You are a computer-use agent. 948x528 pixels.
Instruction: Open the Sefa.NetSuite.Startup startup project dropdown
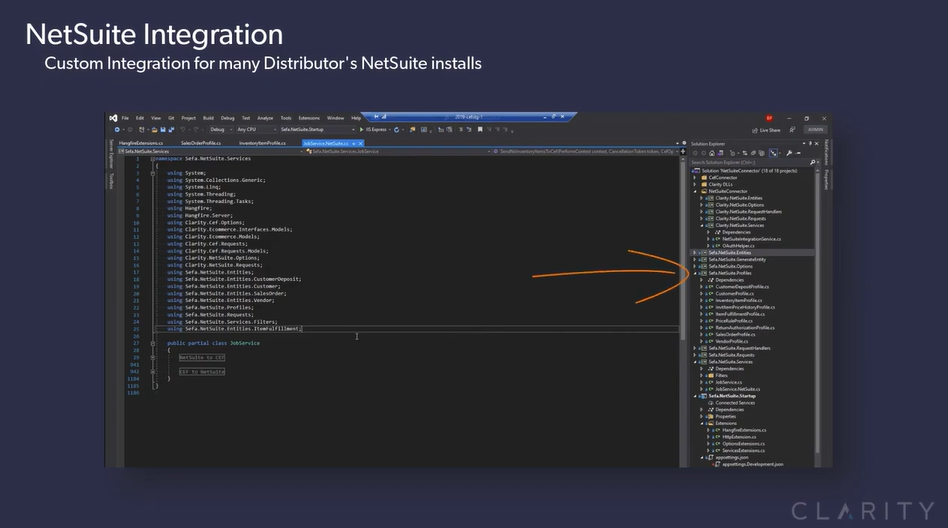click(x=317, y=129)
